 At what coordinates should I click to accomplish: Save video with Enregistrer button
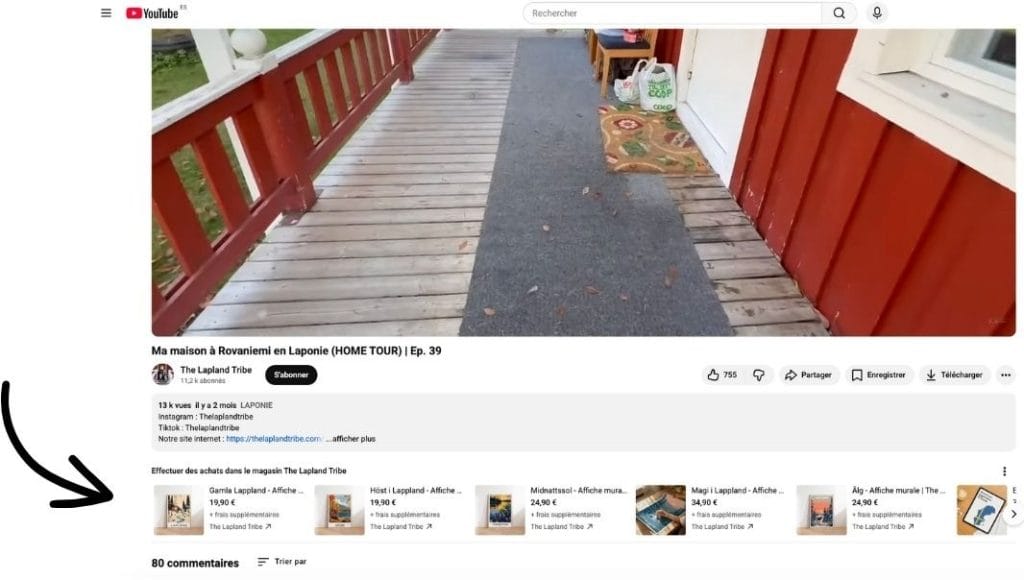[x=878, y=375]
